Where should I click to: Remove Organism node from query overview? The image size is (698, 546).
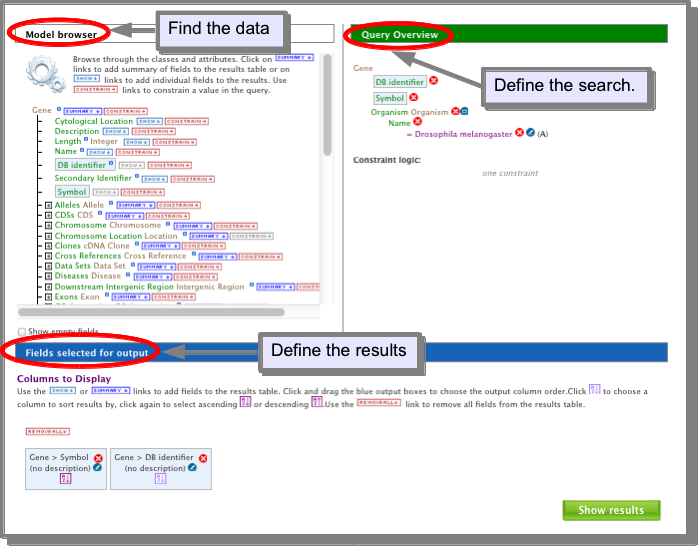tap(455, 111)
